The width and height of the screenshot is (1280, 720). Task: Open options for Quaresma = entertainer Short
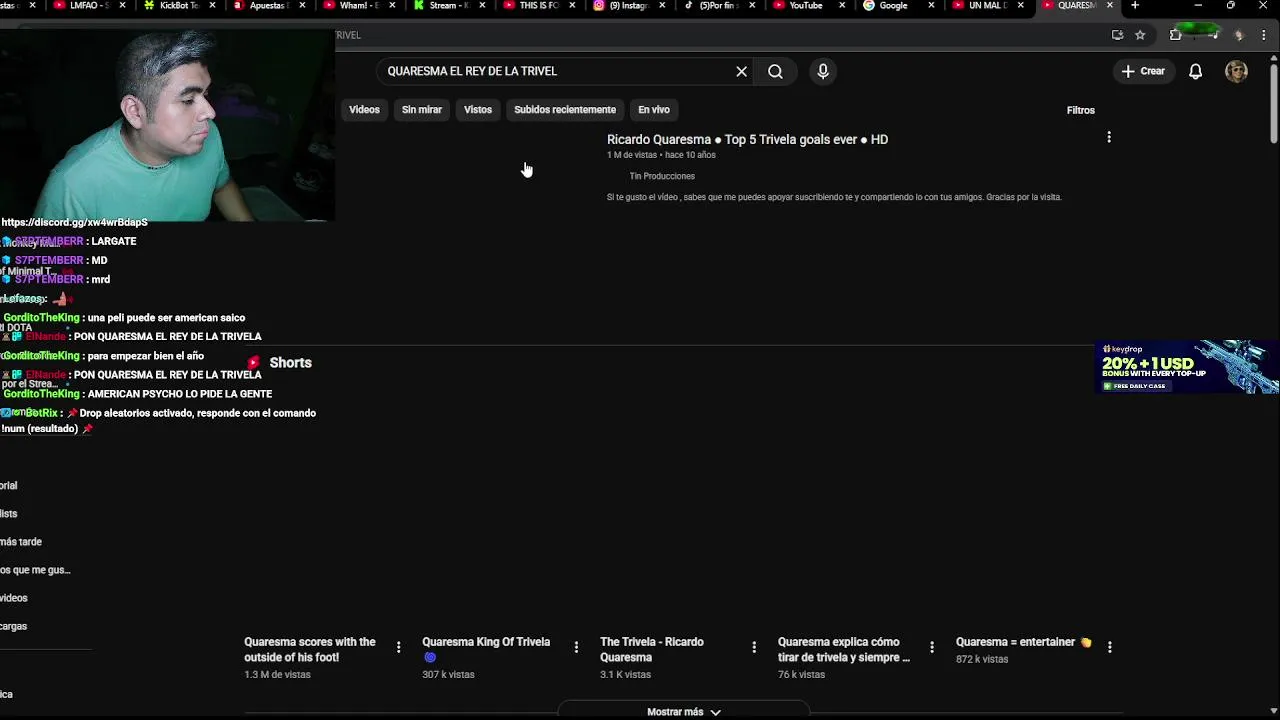[1109, 647]
